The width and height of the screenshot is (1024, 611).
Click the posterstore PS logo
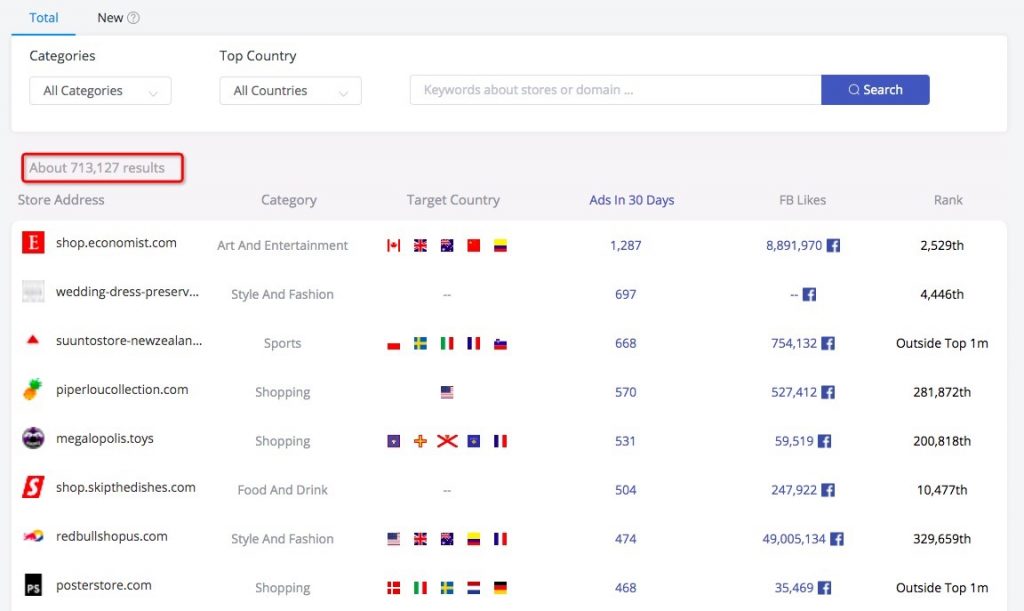coord(33,585)
